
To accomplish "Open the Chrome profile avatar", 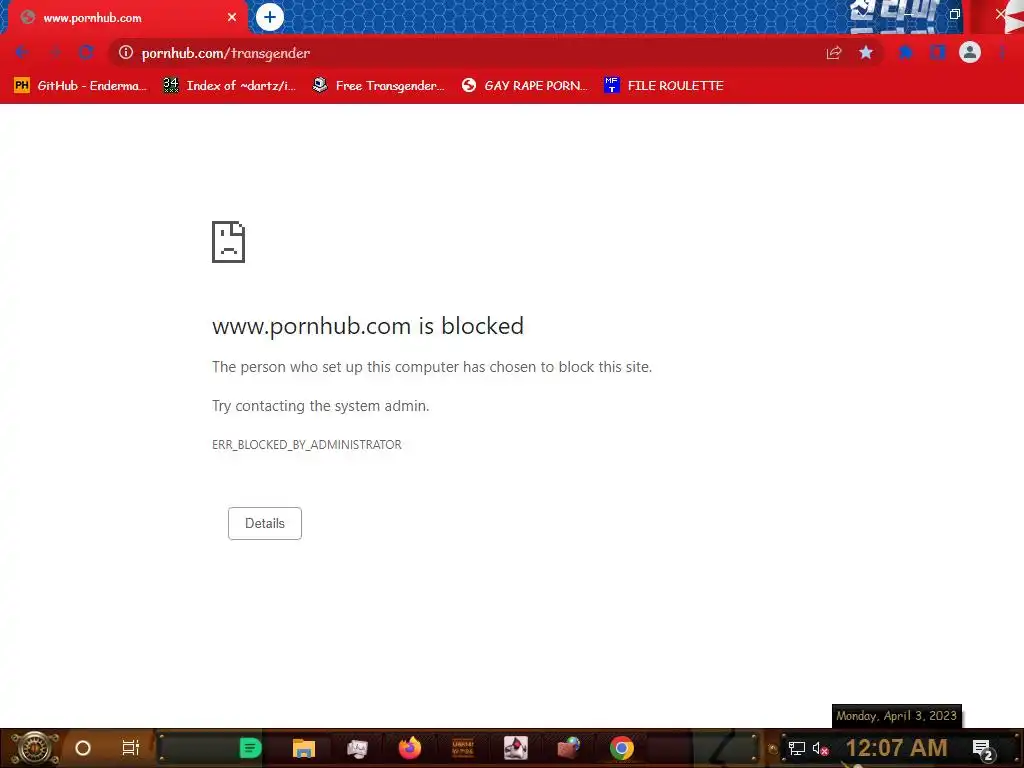I will click(970, 52).
